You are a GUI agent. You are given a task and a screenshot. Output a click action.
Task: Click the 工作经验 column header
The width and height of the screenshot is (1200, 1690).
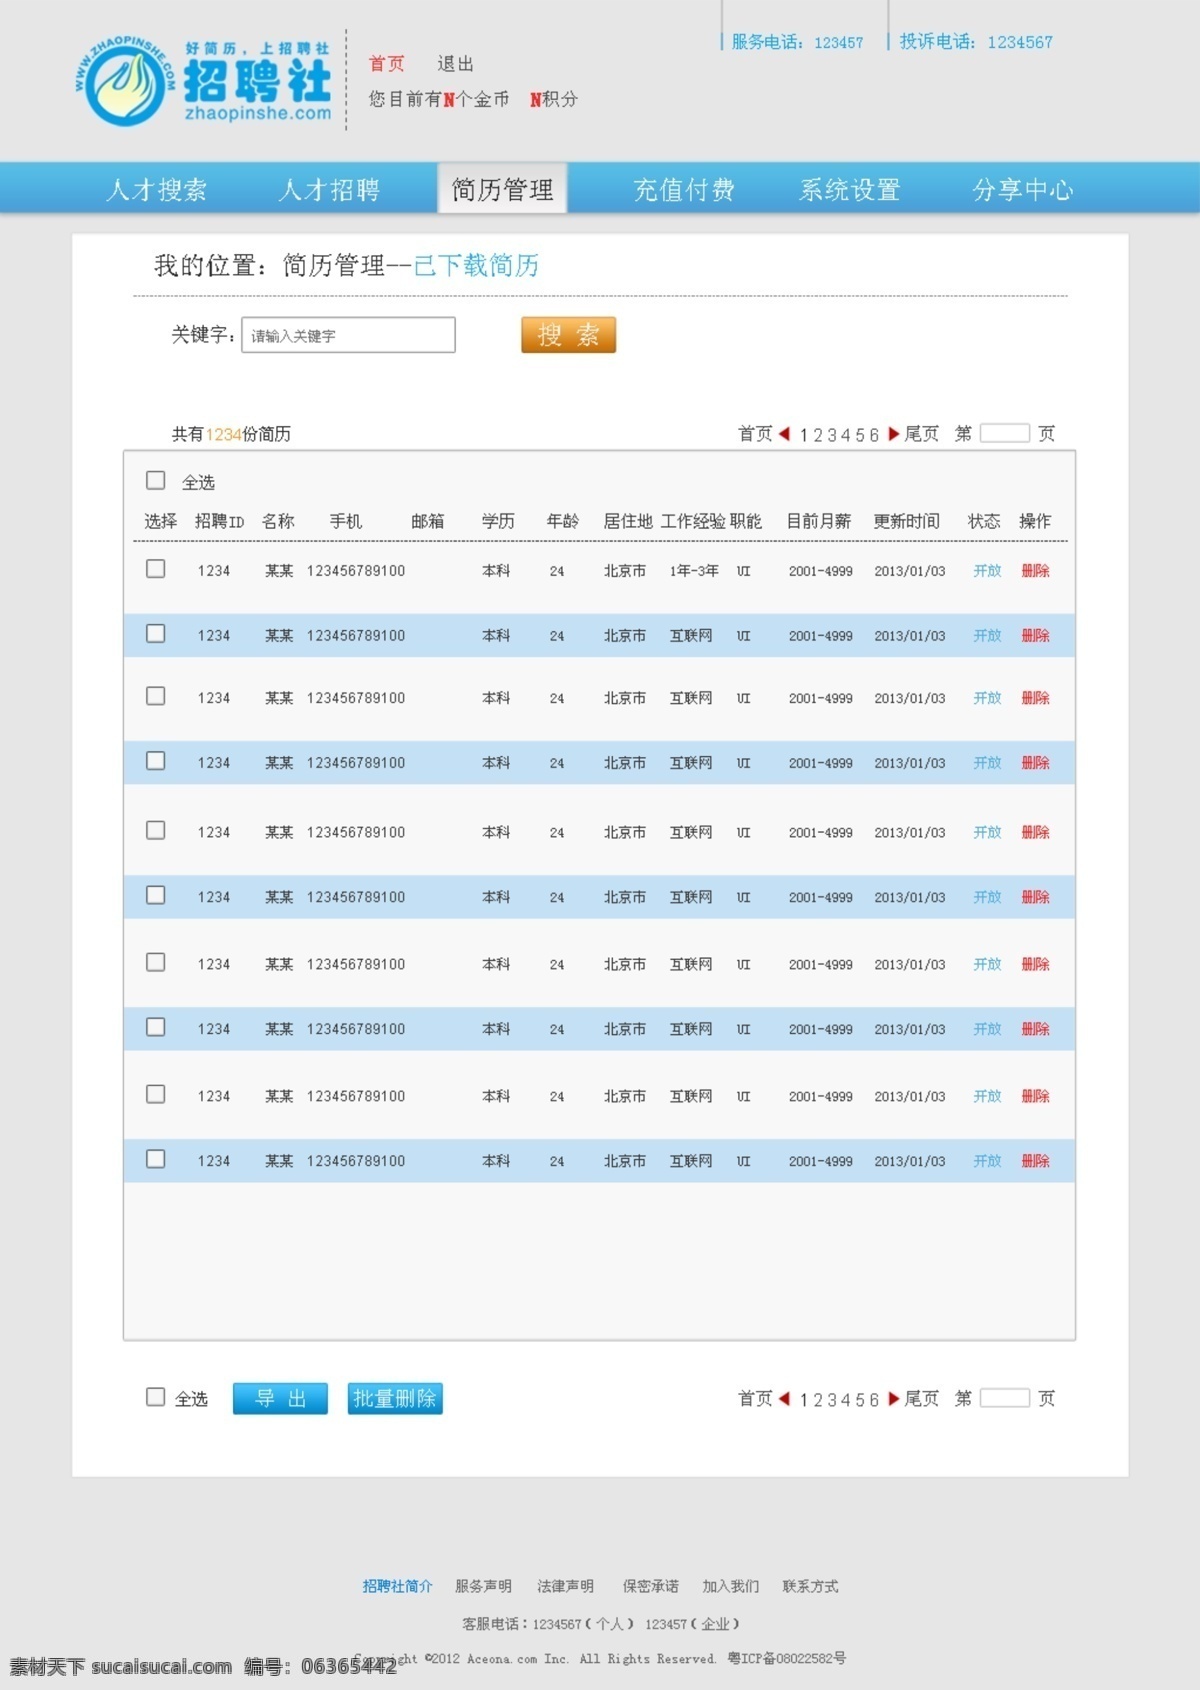pos(692,521)
